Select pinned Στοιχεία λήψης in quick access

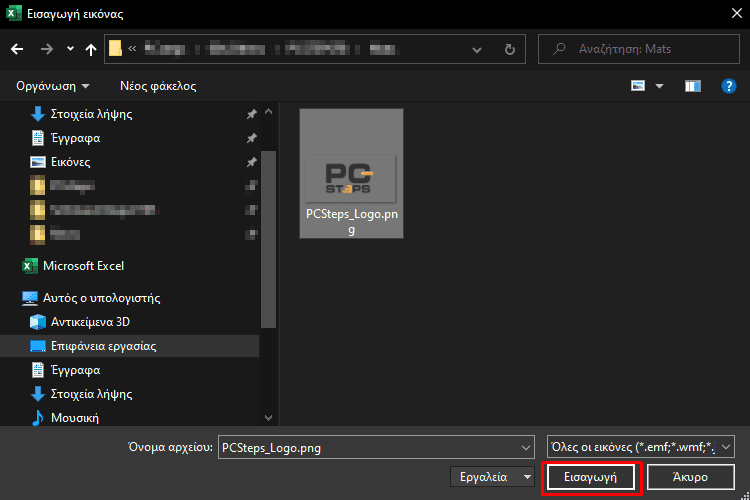coord(91,114)
